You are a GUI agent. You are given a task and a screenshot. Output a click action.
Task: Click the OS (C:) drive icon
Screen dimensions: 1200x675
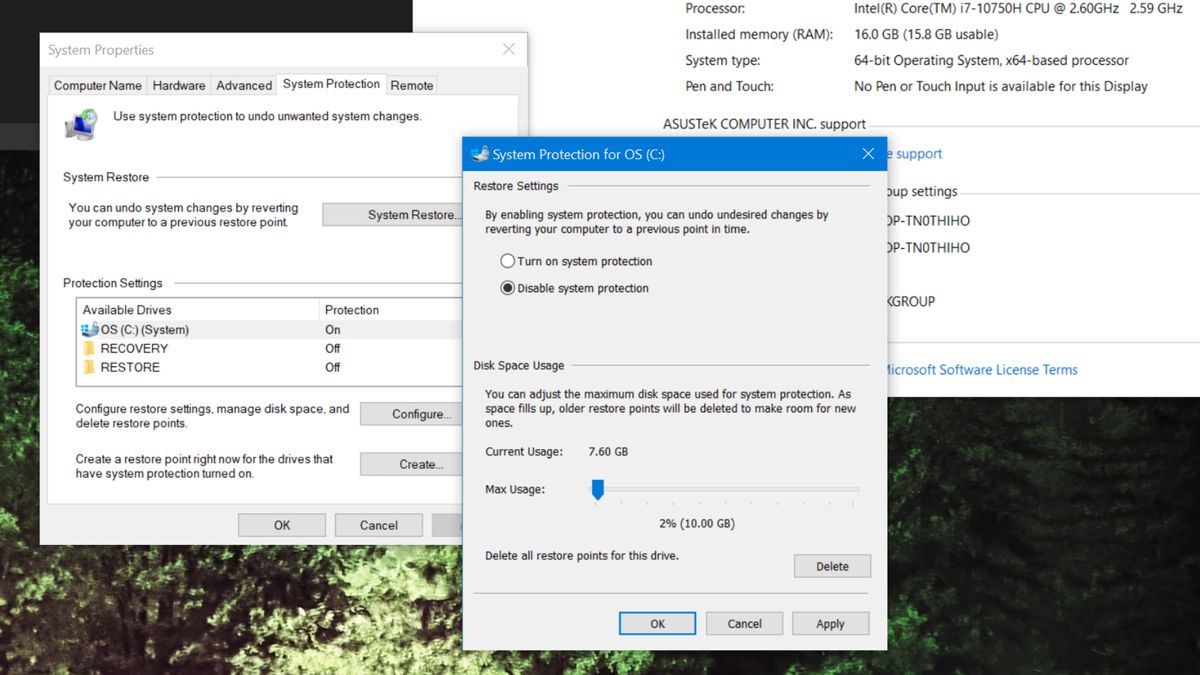tap(88, 328)
